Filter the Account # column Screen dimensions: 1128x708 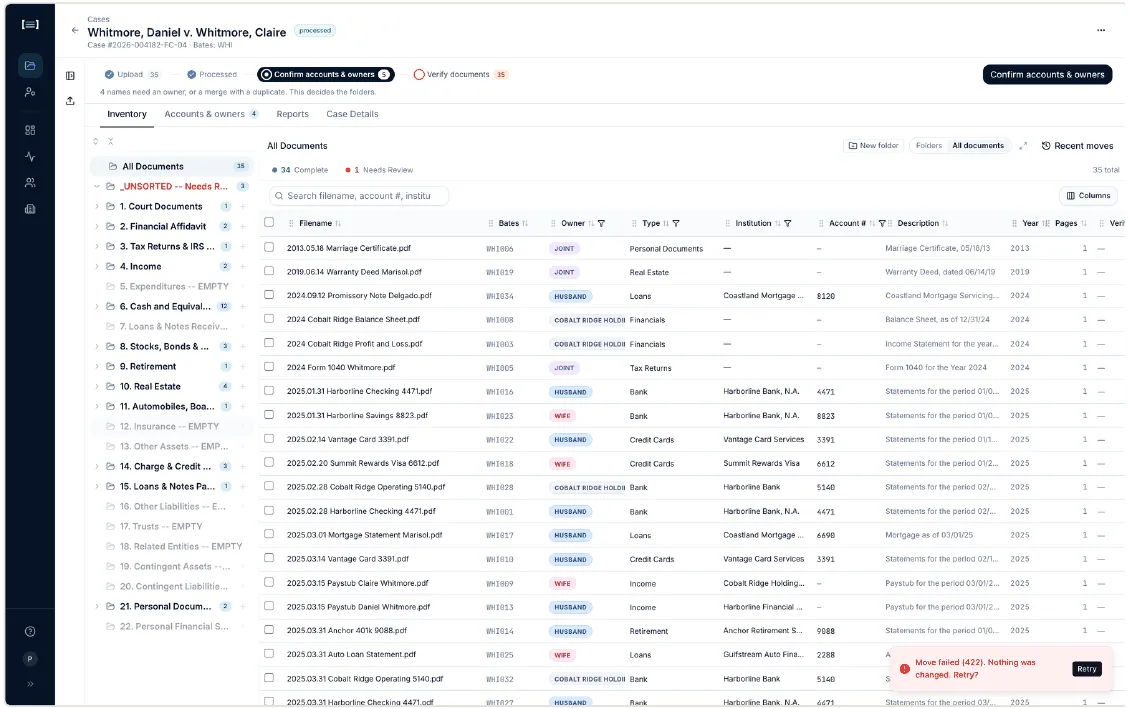tap(882, 224)
